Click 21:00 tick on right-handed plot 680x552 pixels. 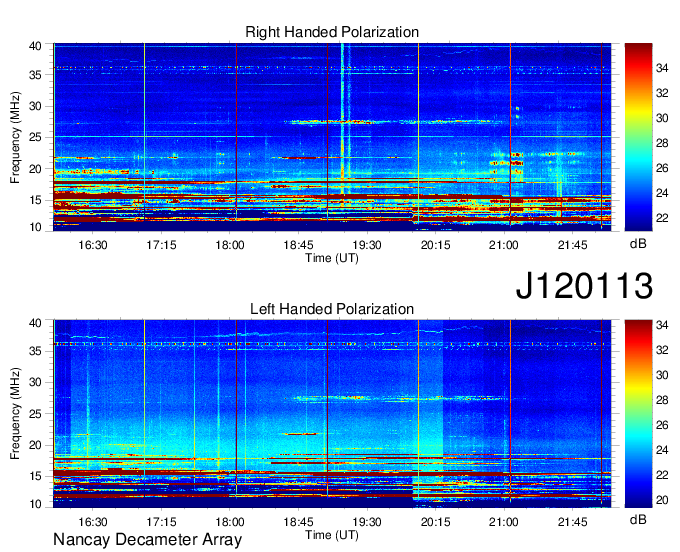503,245
